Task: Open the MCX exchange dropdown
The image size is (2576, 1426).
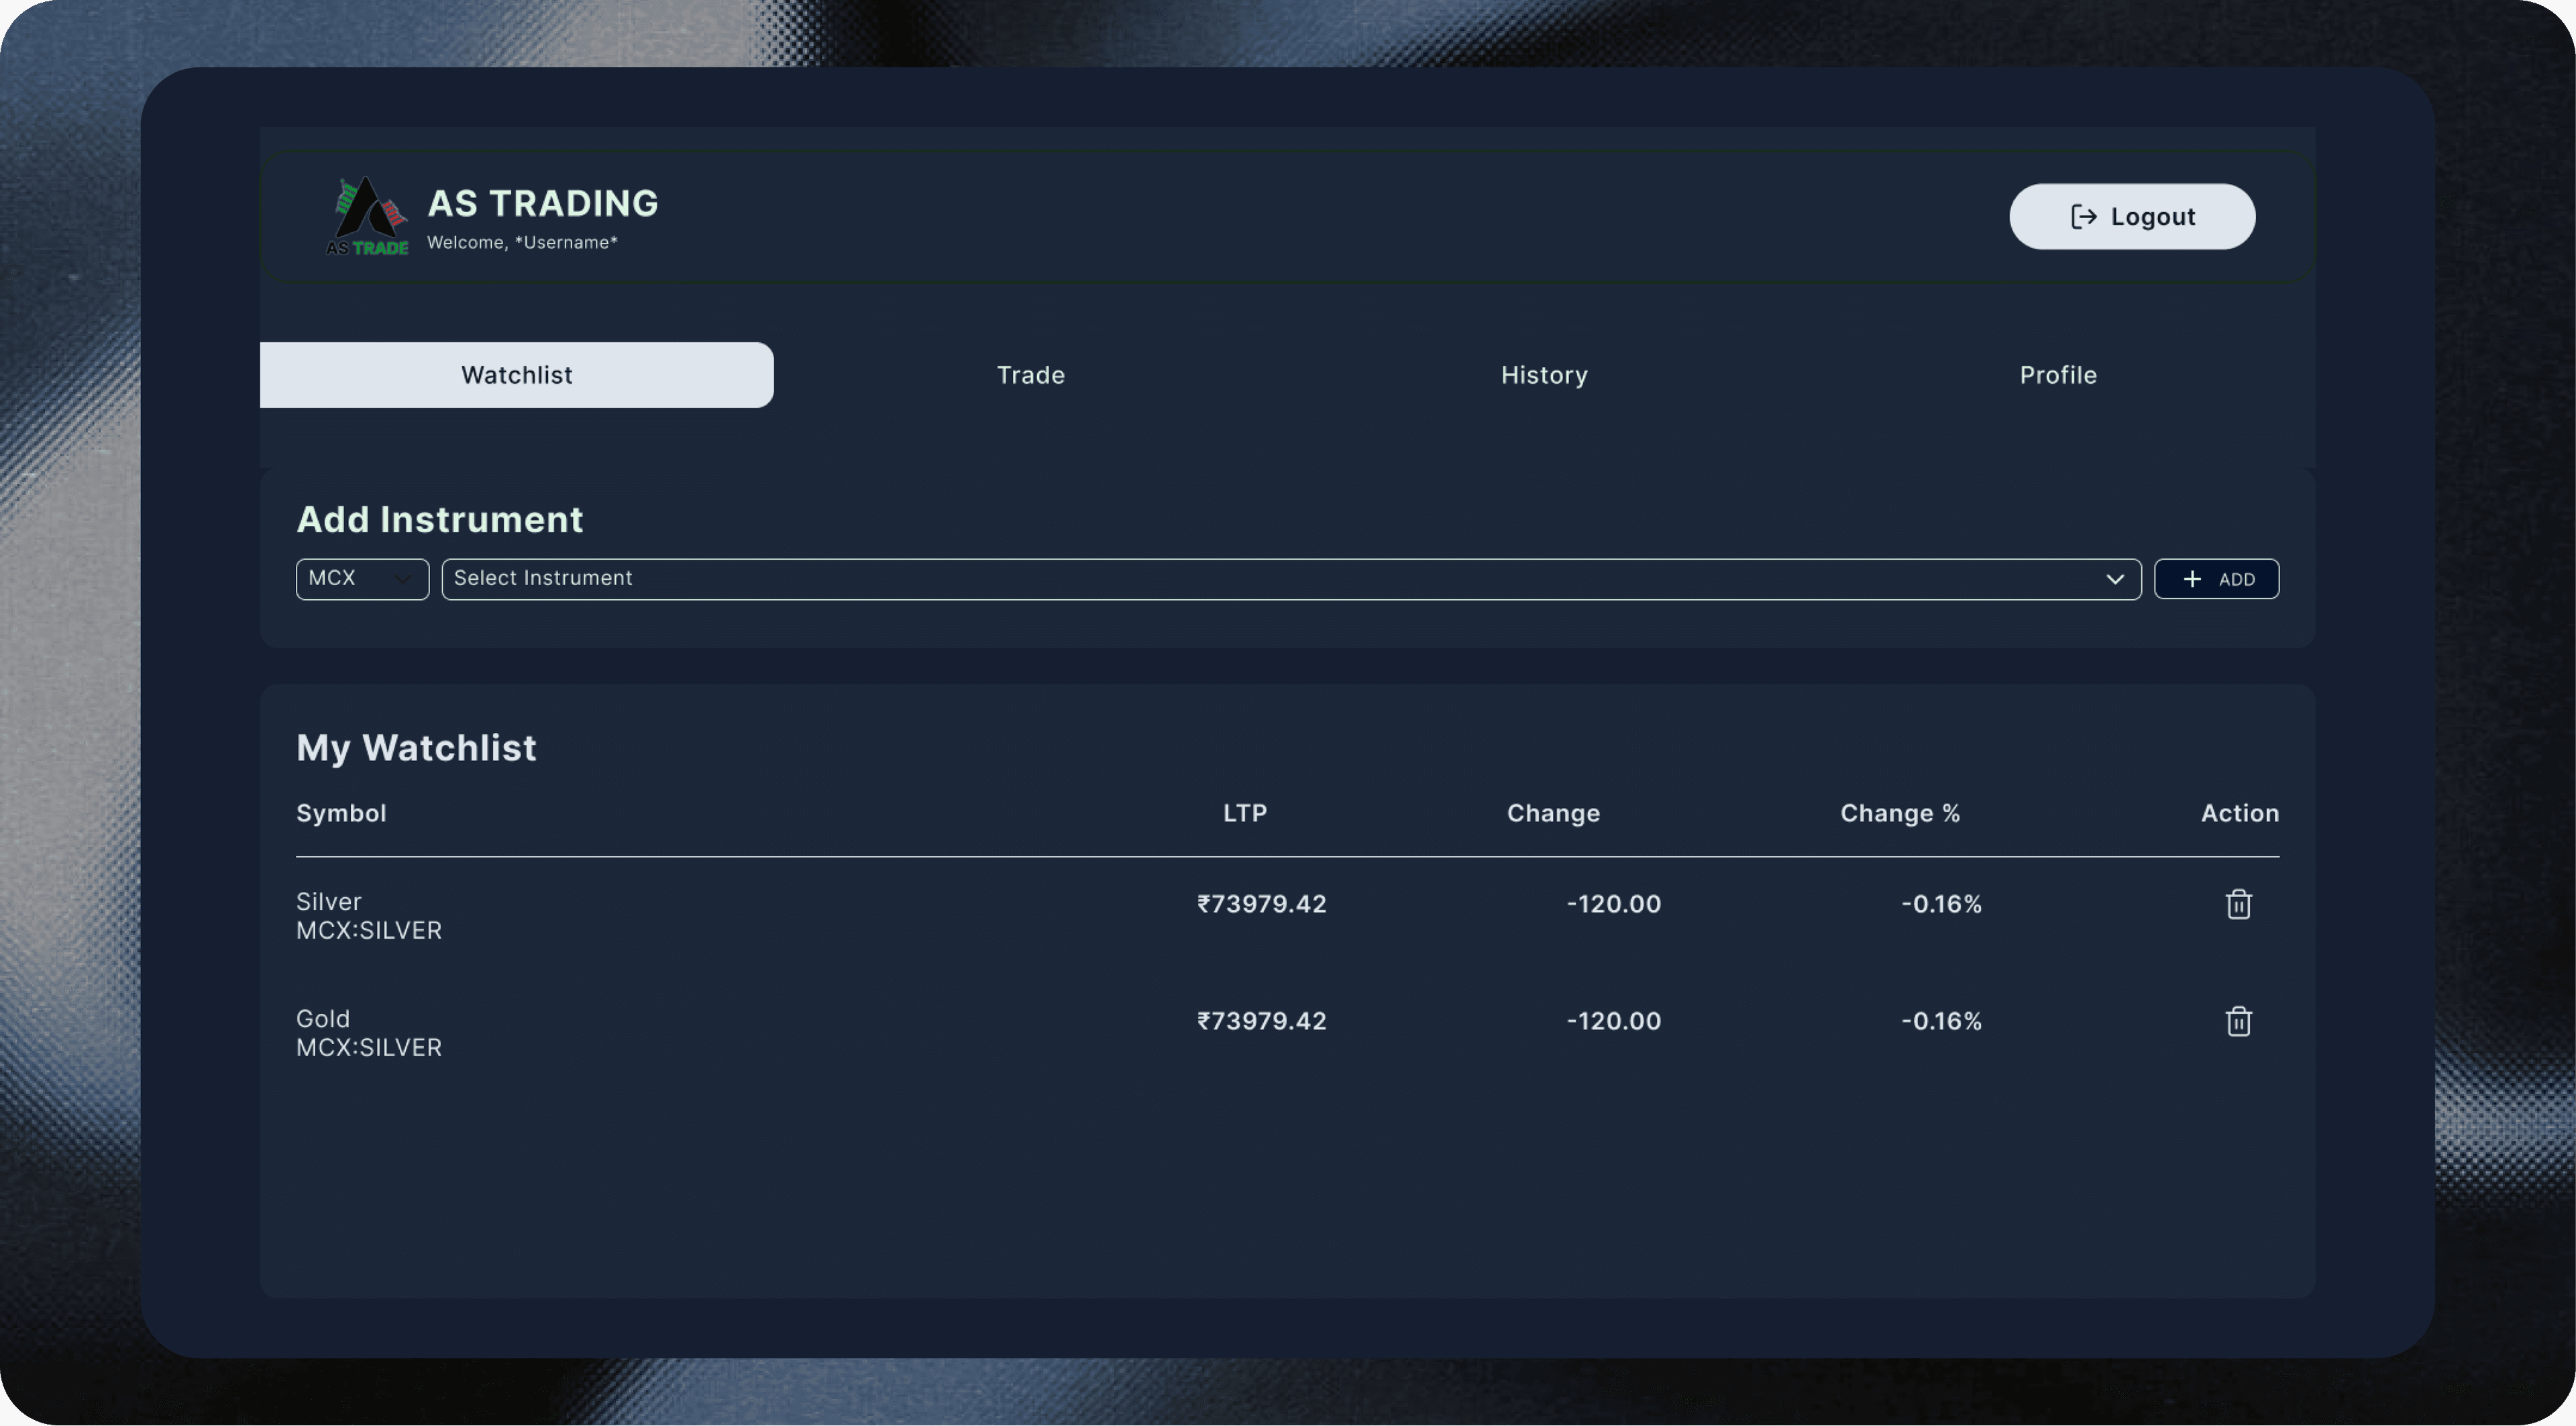Action: point(362,579)
